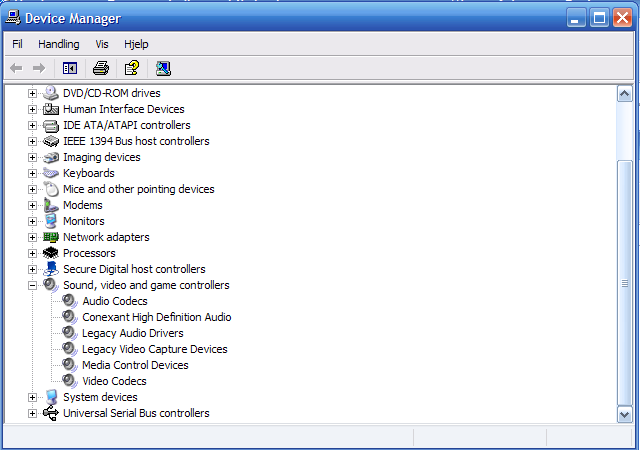Expand the IDE ATA/ATAPI controllers node
640x450 pixels.
[32, 125]
